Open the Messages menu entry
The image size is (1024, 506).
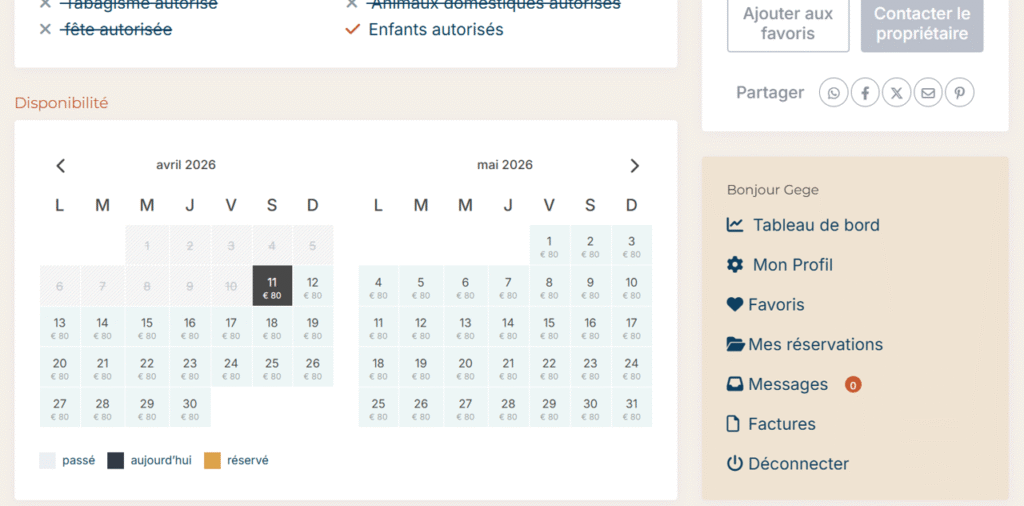point(788,385)
